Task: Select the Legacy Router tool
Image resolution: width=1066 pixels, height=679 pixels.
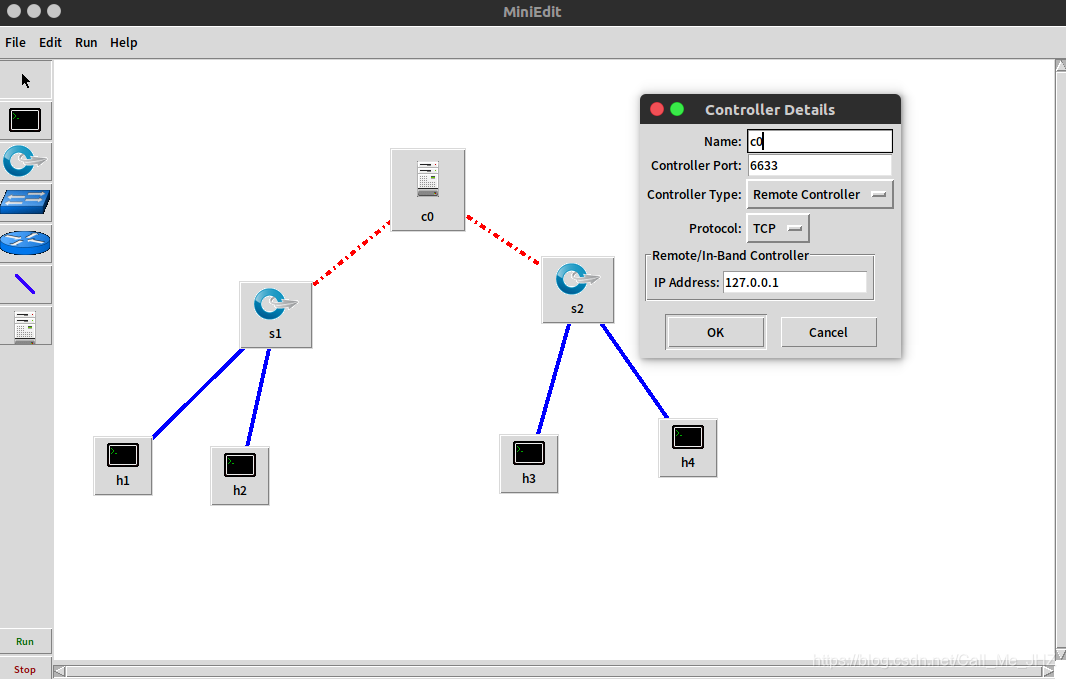Action: point(25,243)
